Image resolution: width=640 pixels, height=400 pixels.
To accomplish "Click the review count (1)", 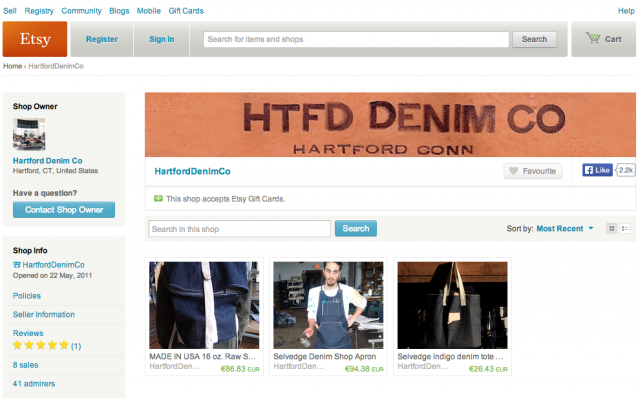I will 76,346.
